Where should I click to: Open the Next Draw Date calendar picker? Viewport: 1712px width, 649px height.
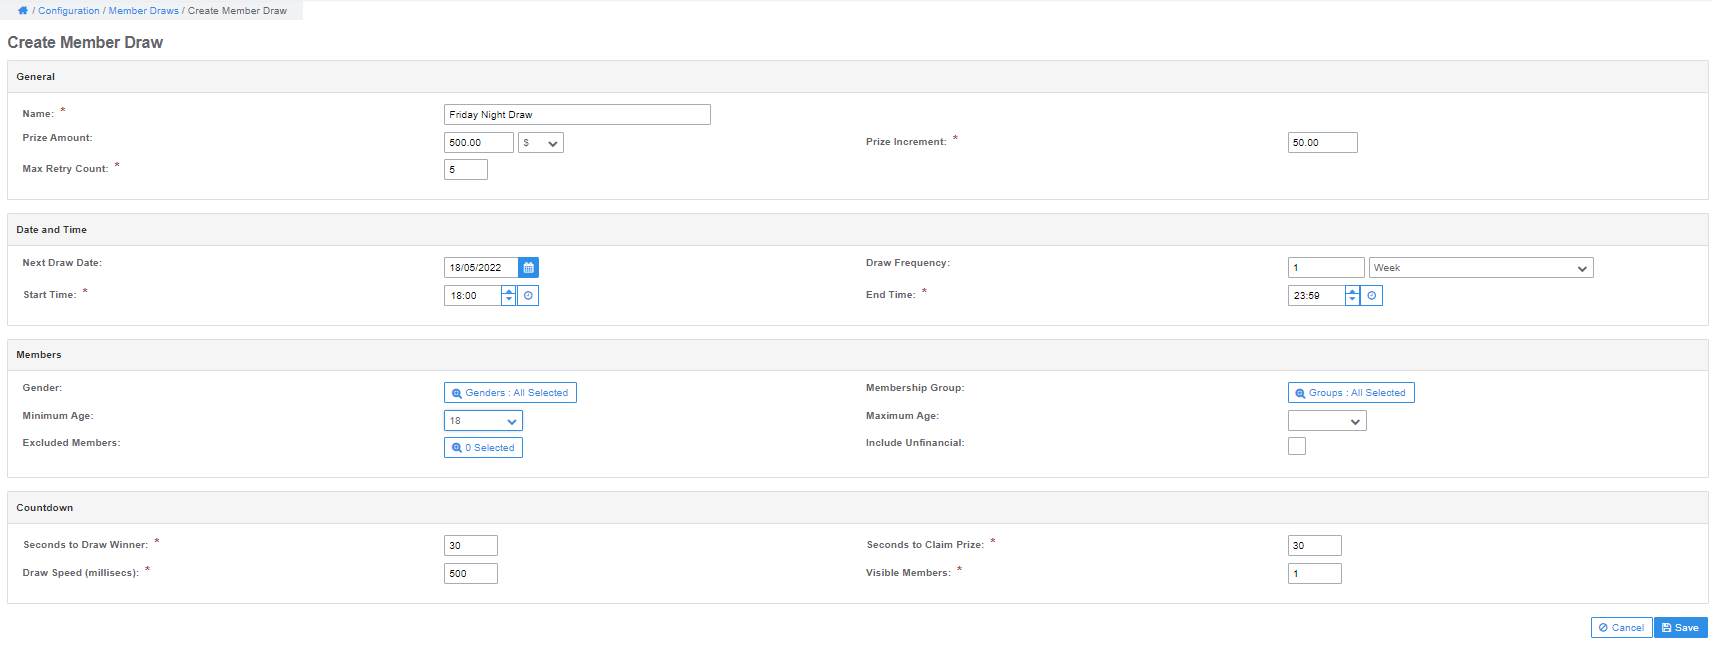528,268
